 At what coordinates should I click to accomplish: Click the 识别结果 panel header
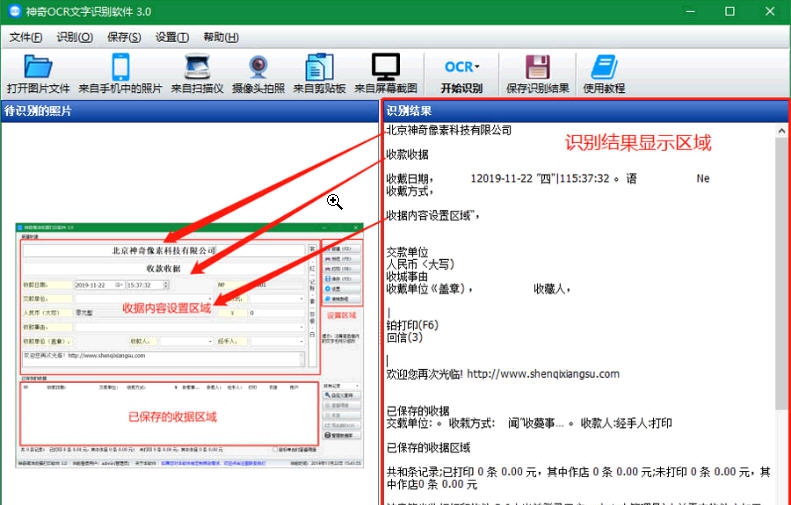pos(585,111)
